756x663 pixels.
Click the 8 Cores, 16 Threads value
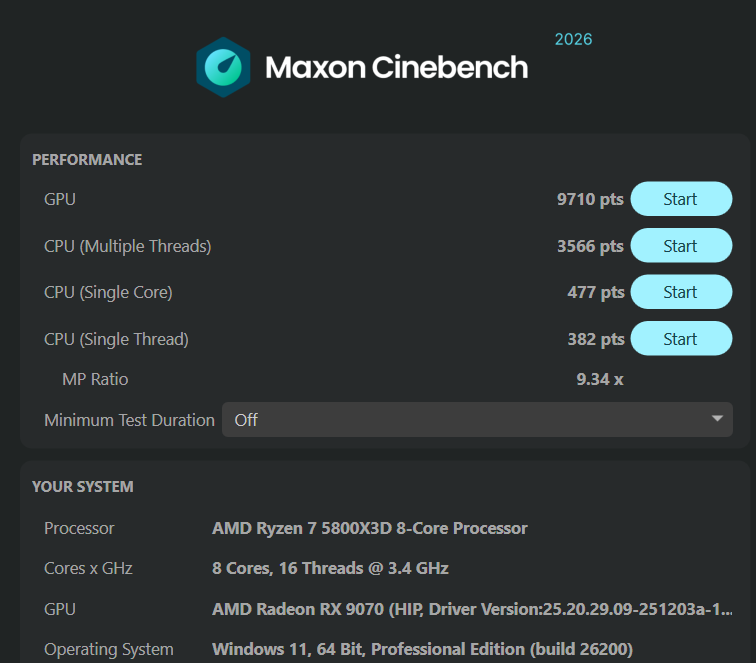[330, 568]
